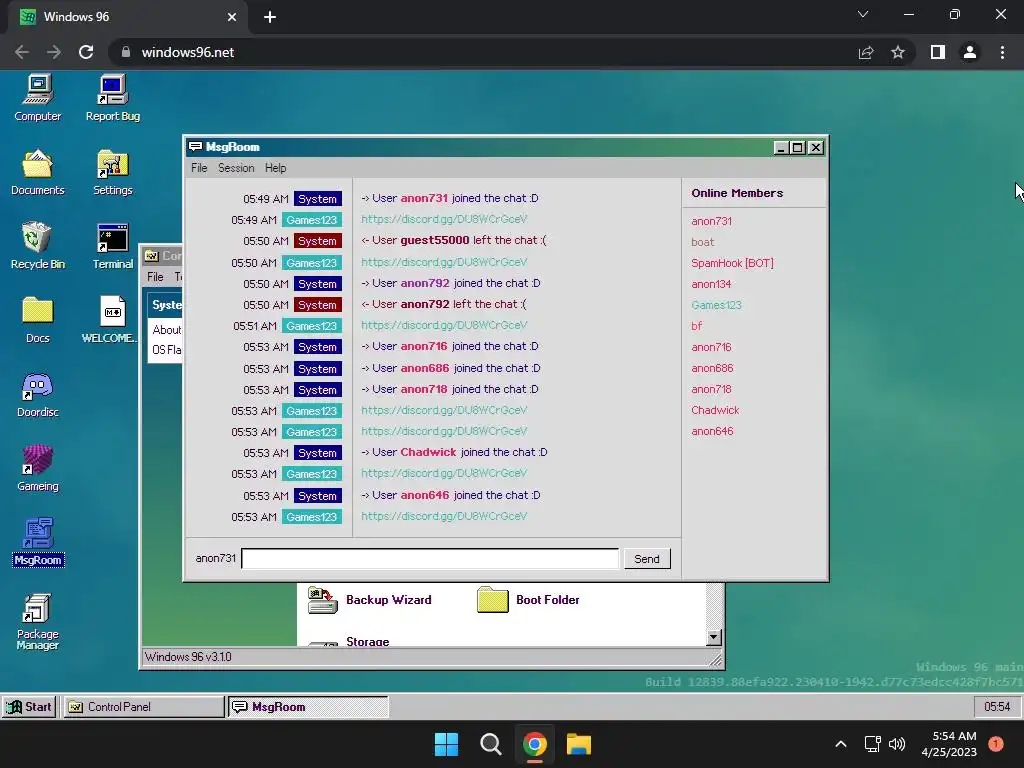Focus the chat message input field
This screenshot has width=1024, height=768.
[430, 559]
